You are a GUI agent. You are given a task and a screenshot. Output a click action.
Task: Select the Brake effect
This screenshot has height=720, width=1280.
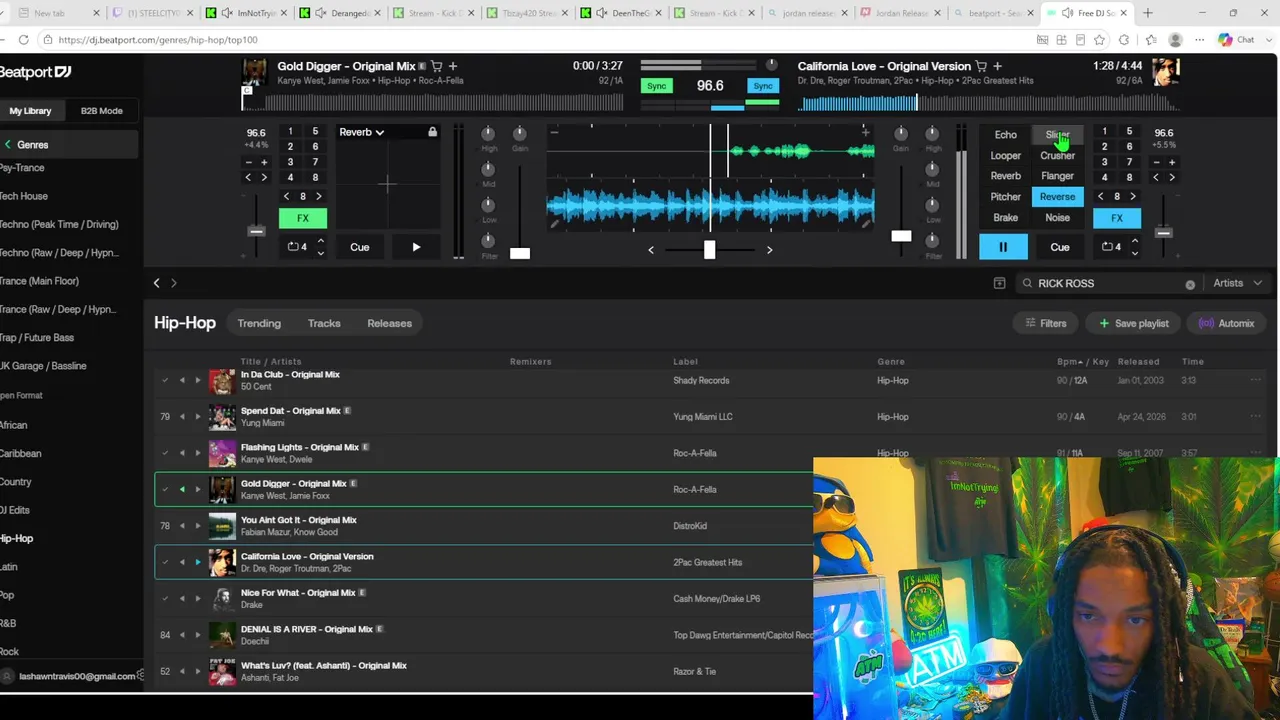1006,218
